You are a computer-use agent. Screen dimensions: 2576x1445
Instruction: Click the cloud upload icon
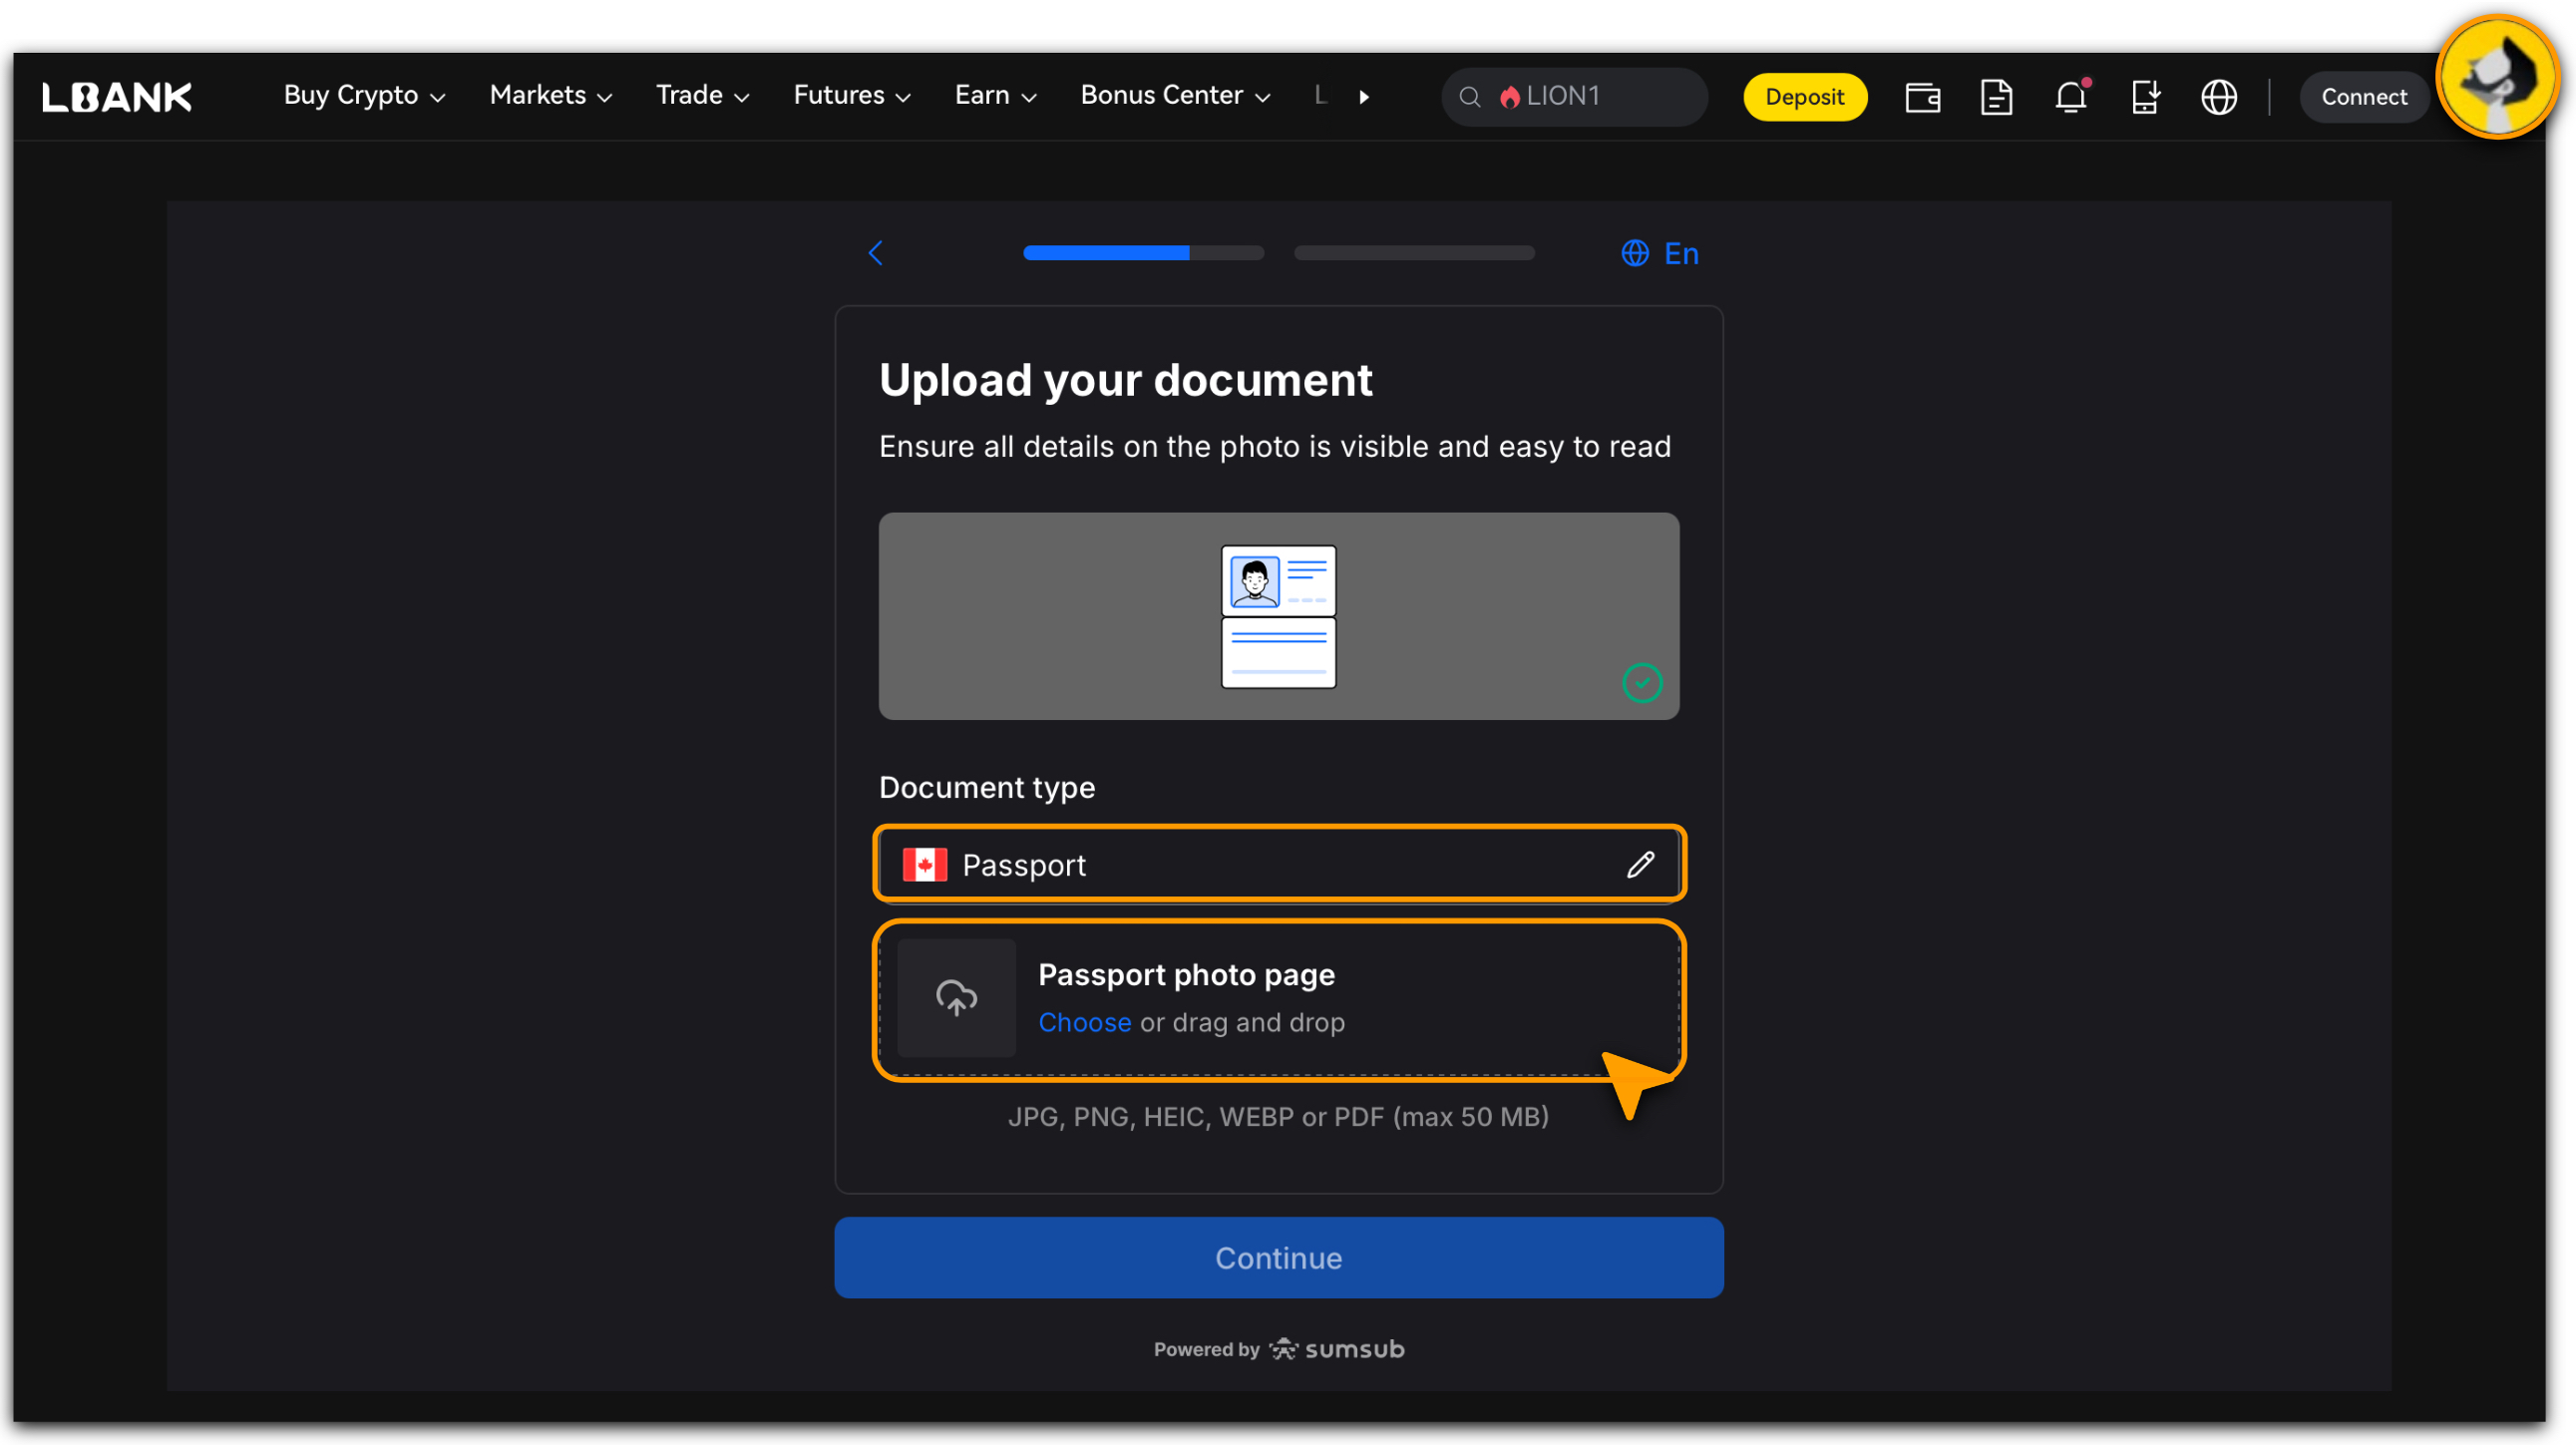click(956, 998)
